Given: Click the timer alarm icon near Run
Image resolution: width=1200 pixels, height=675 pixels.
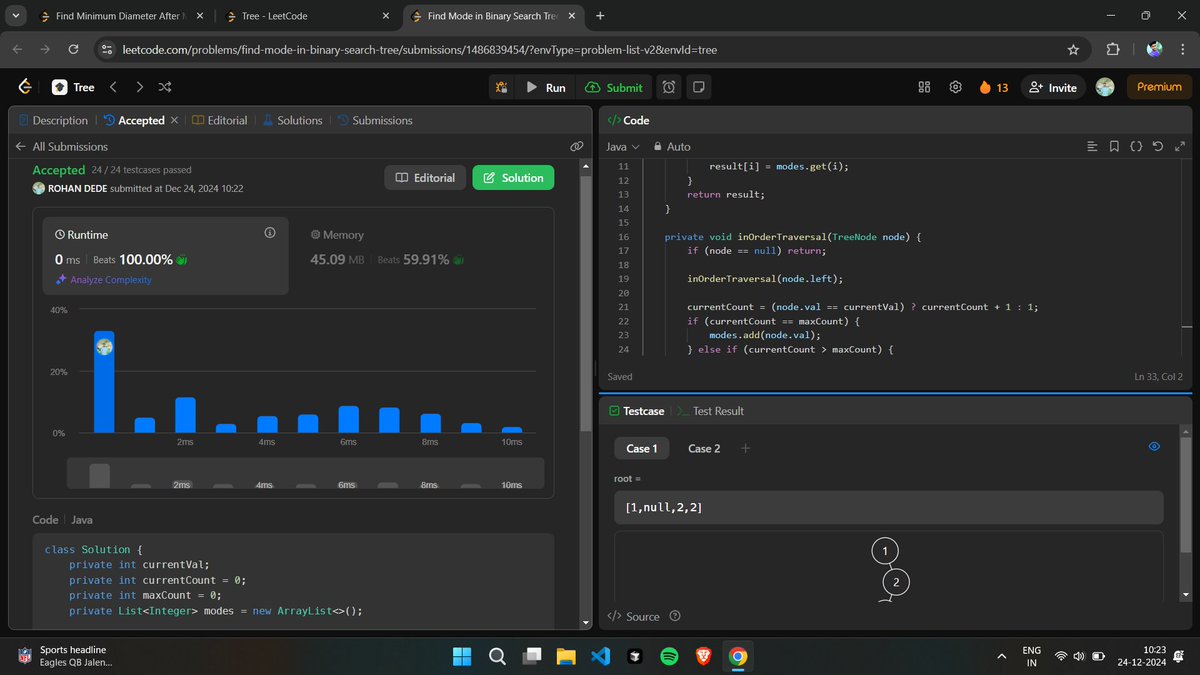Looking at the screenshot, I should click(668, 87).
